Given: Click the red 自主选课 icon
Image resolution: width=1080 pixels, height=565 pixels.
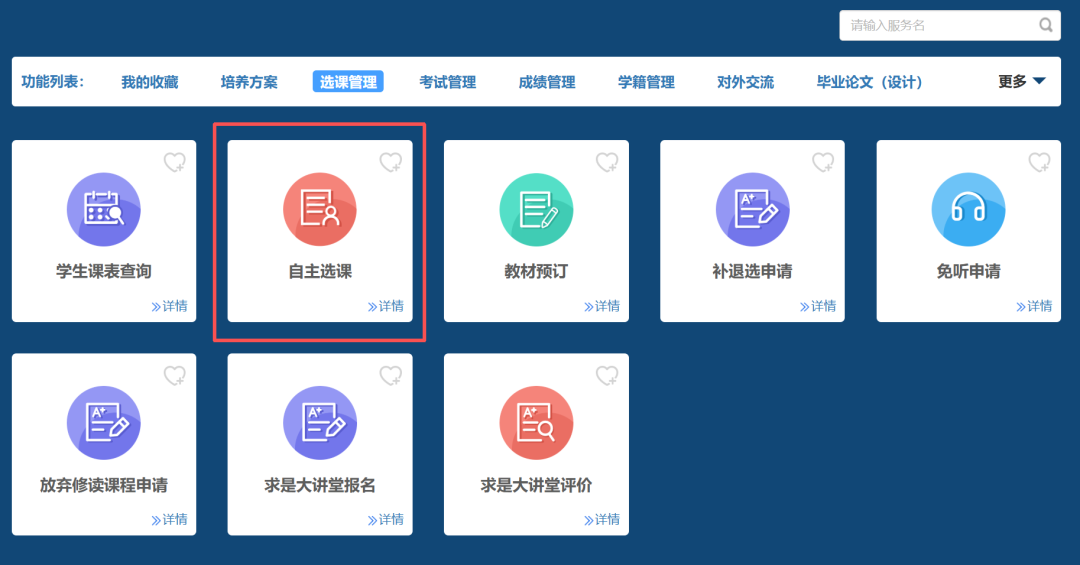Looking at the screenshot, I should 320,209.
